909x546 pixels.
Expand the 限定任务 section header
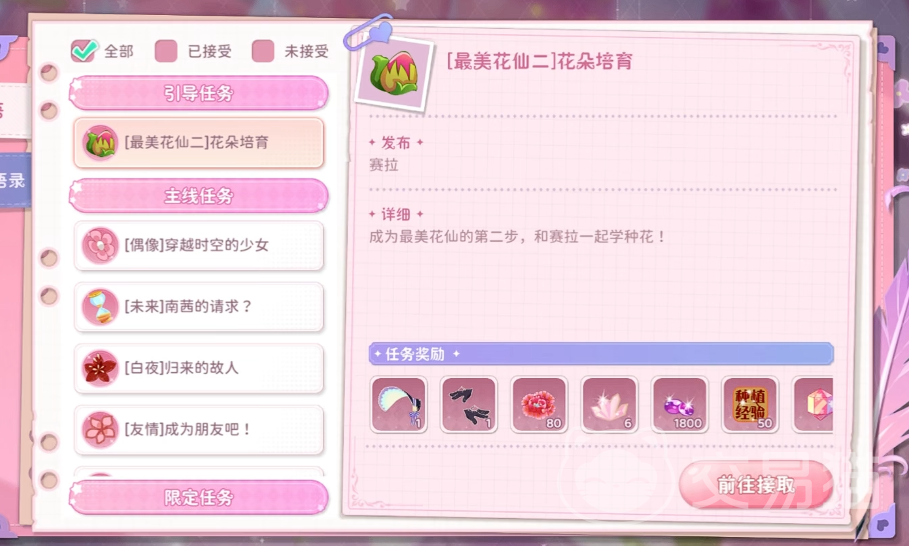199,497
